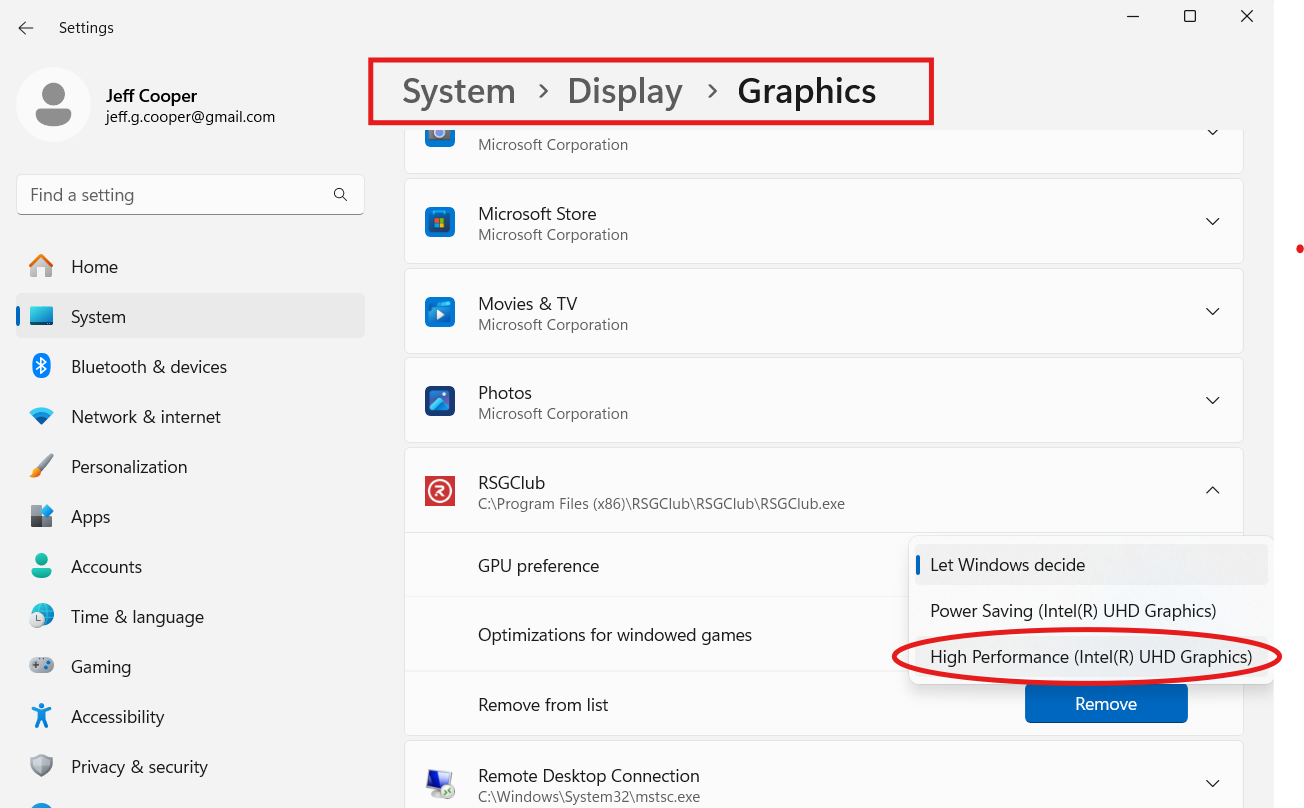Choose Power Saving Intel UHD Graphics
Screen dimensions: 1304x808
coord(1091,611)
